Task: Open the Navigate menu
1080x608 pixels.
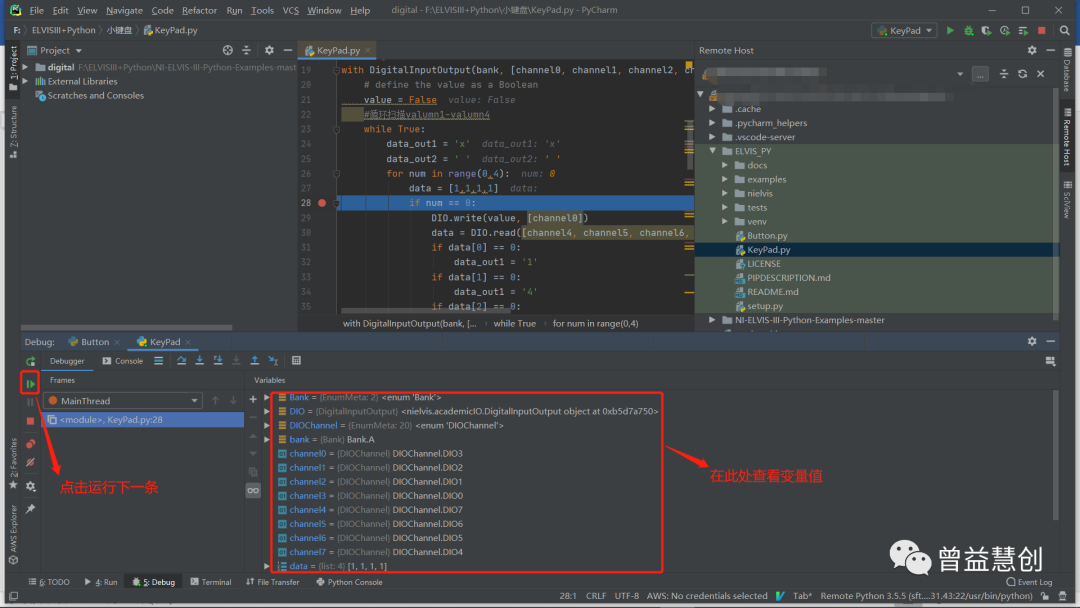Action: point(124,10)
